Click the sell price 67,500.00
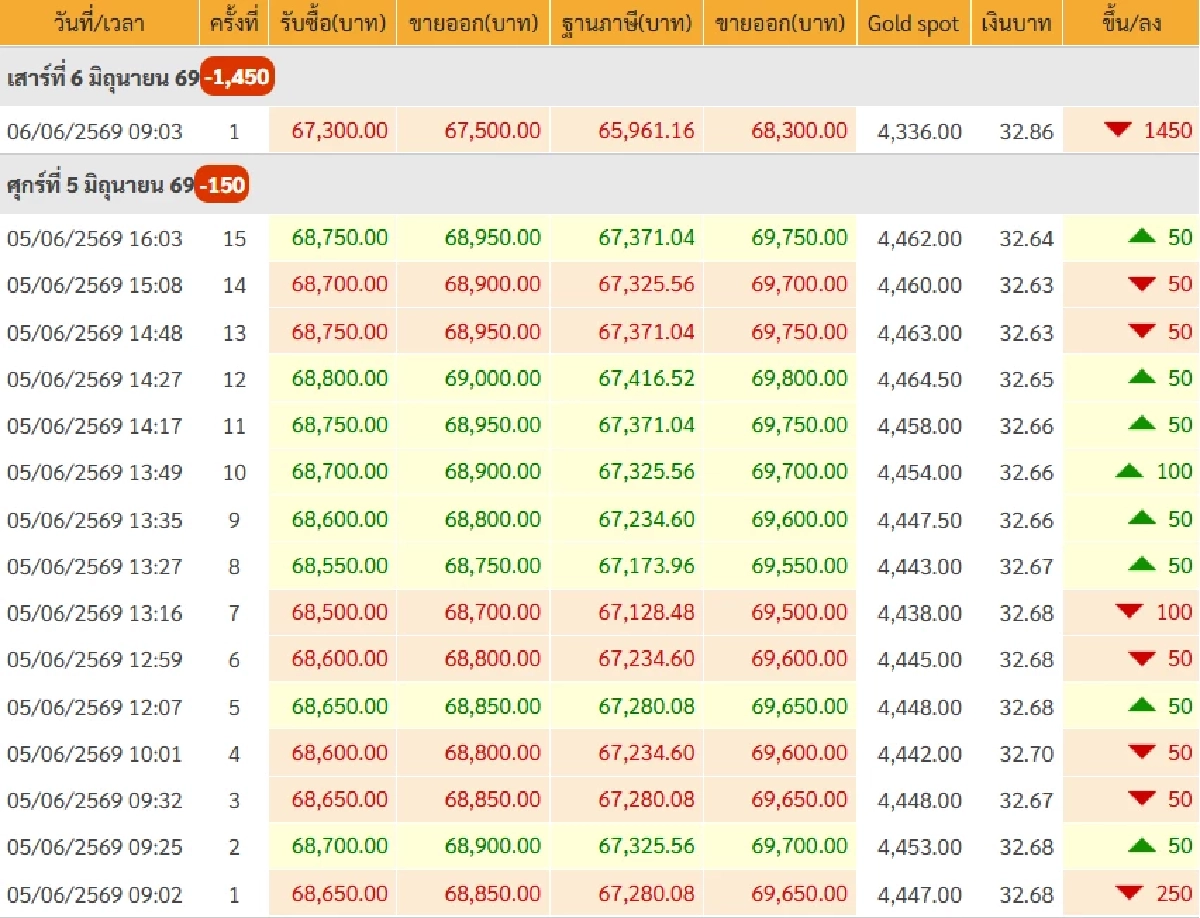The width and height of the screenshot is (1200, 918). 493,130
